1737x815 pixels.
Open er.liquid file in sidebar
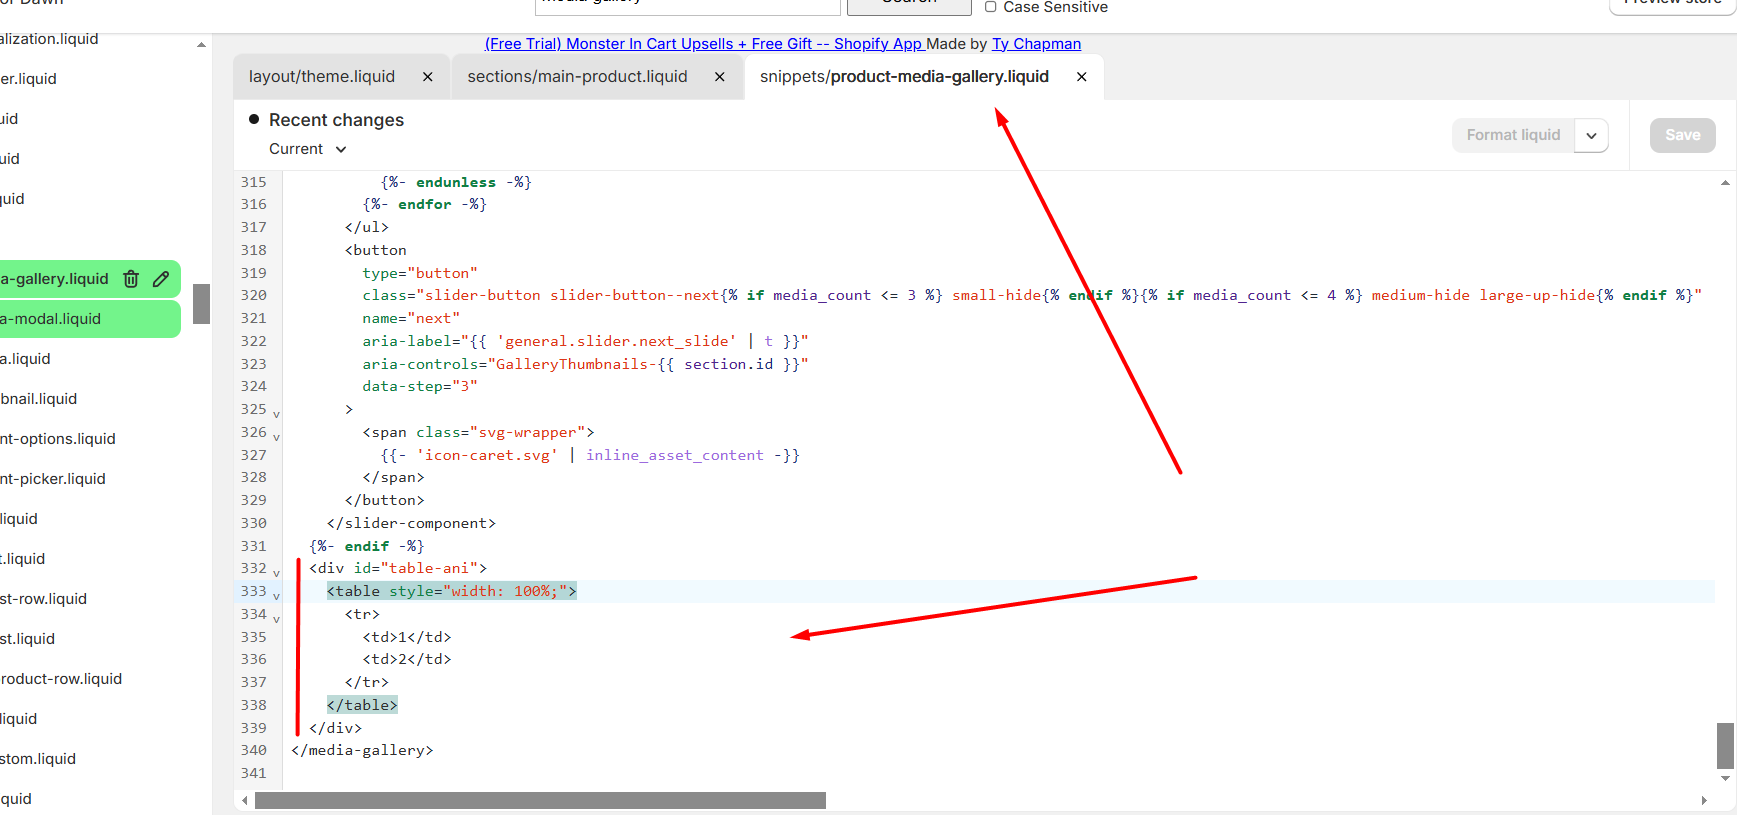[x=28, y=79]
